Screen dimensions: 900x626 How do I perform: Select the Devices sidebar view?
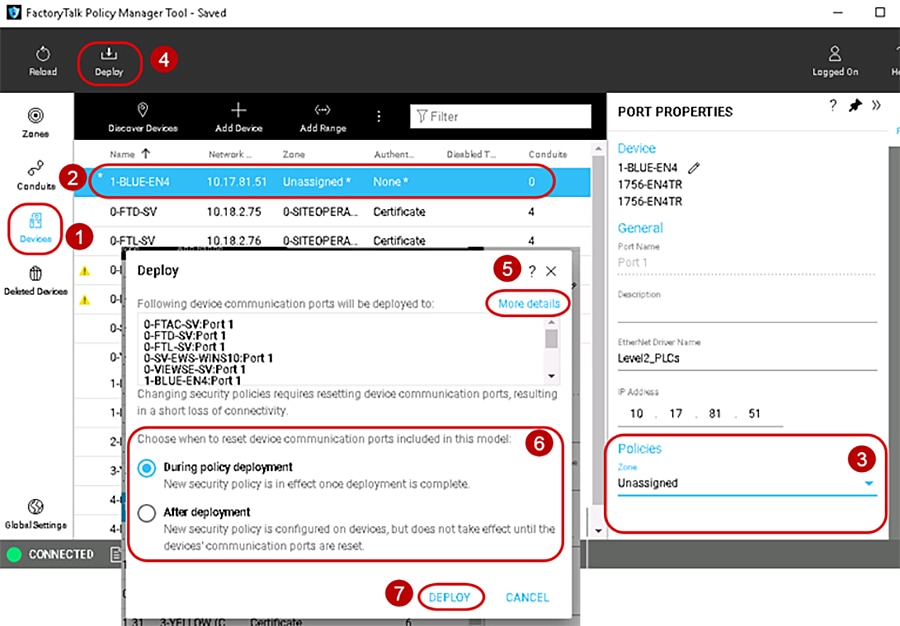[x=36, y=228]
